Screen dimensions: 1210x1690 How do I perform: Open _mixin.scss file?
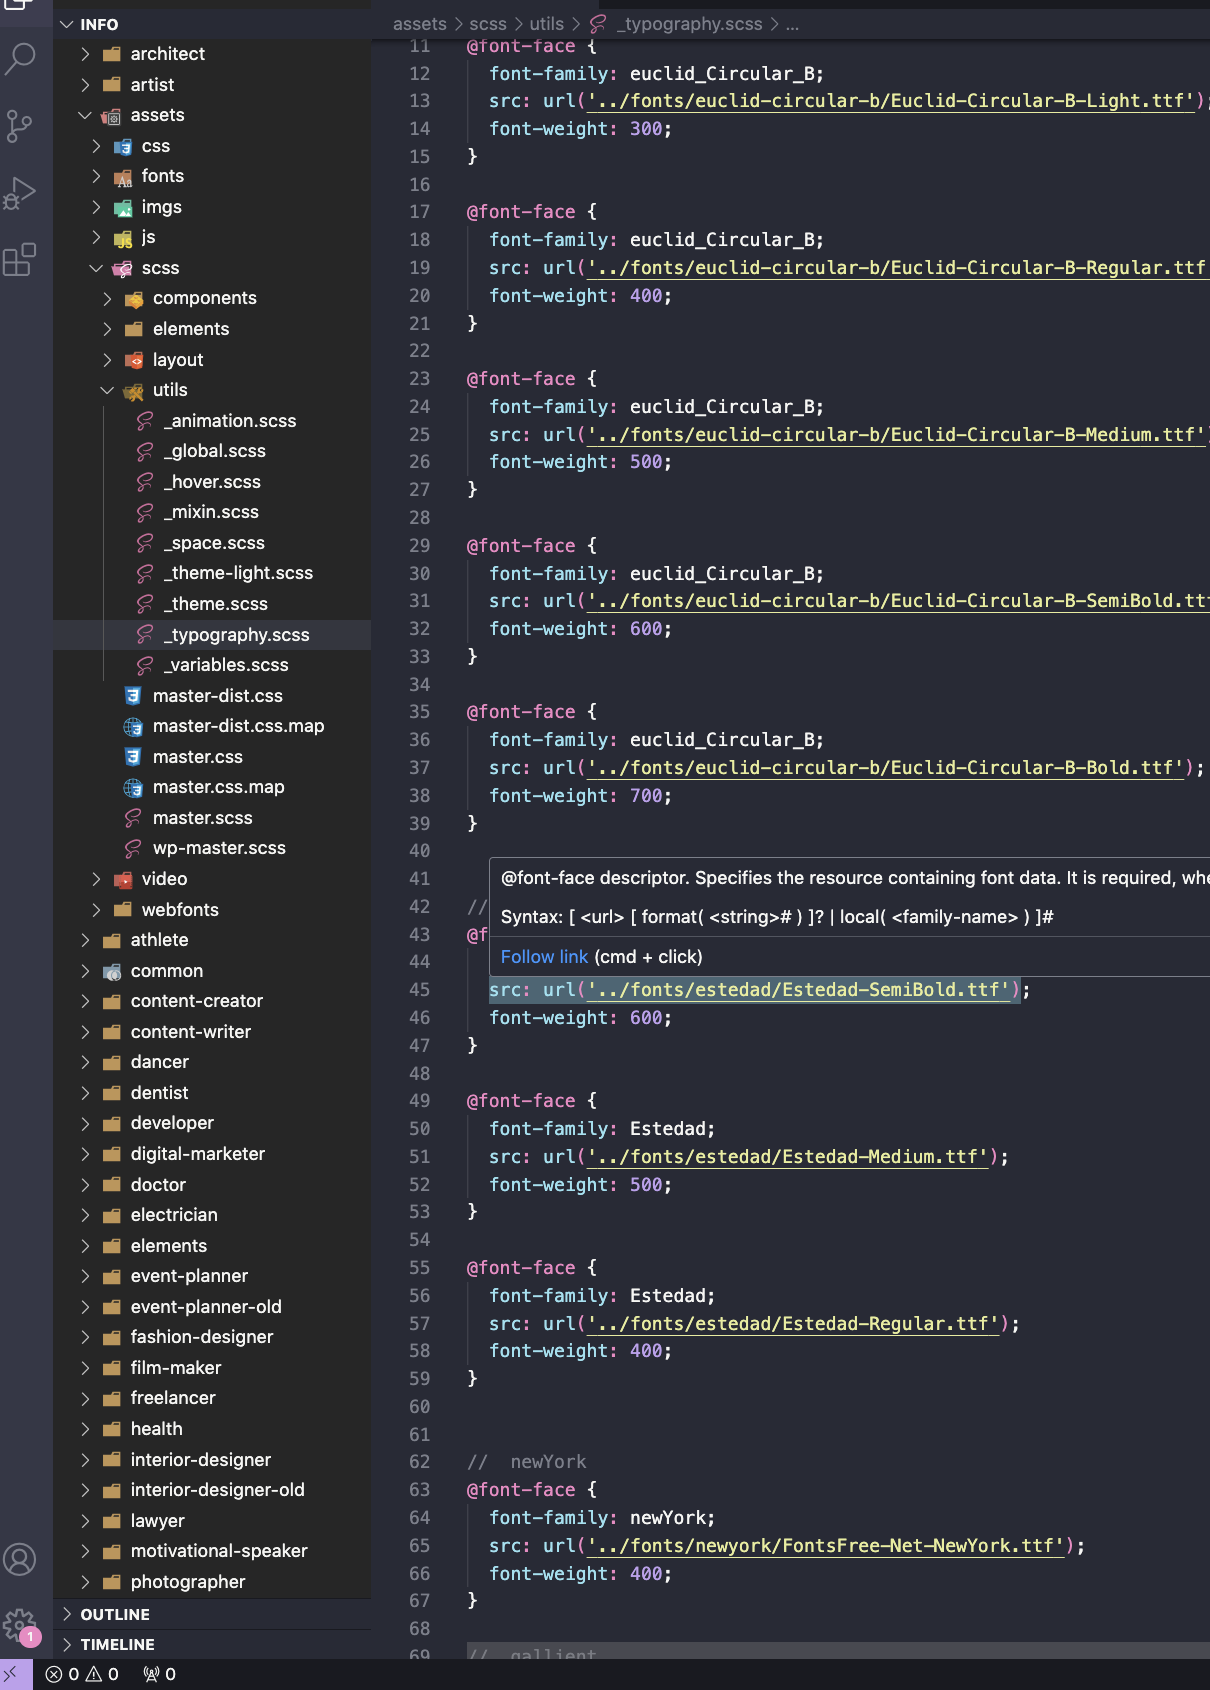tap(211, 512)
